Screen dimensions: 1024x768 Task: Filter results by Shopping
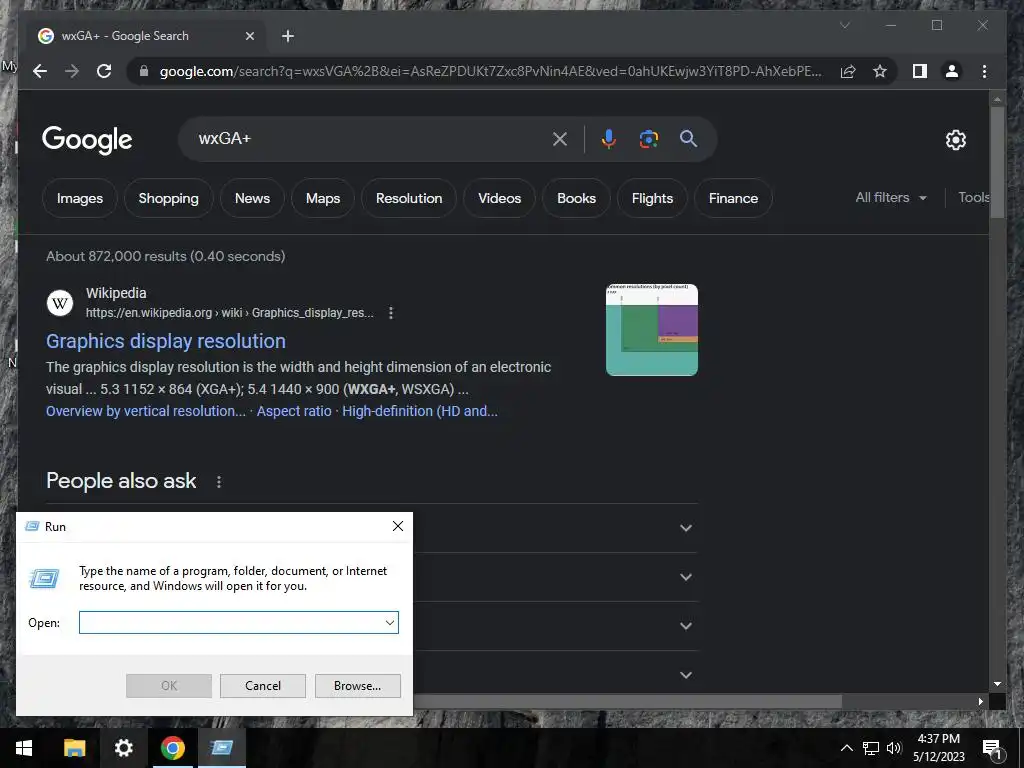[x=168, y=198]
